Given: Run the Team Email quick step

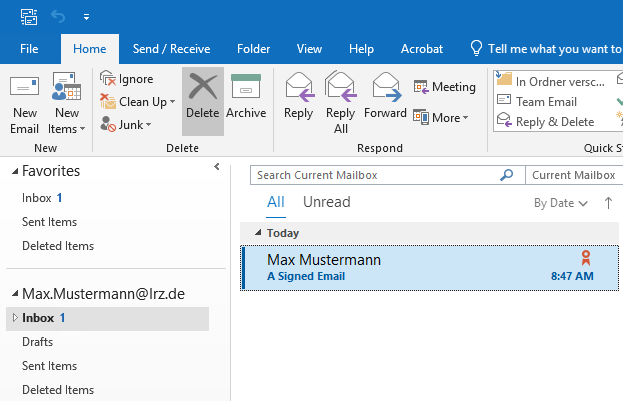Looking at the screenshot, I should click(x=537, y=102).
